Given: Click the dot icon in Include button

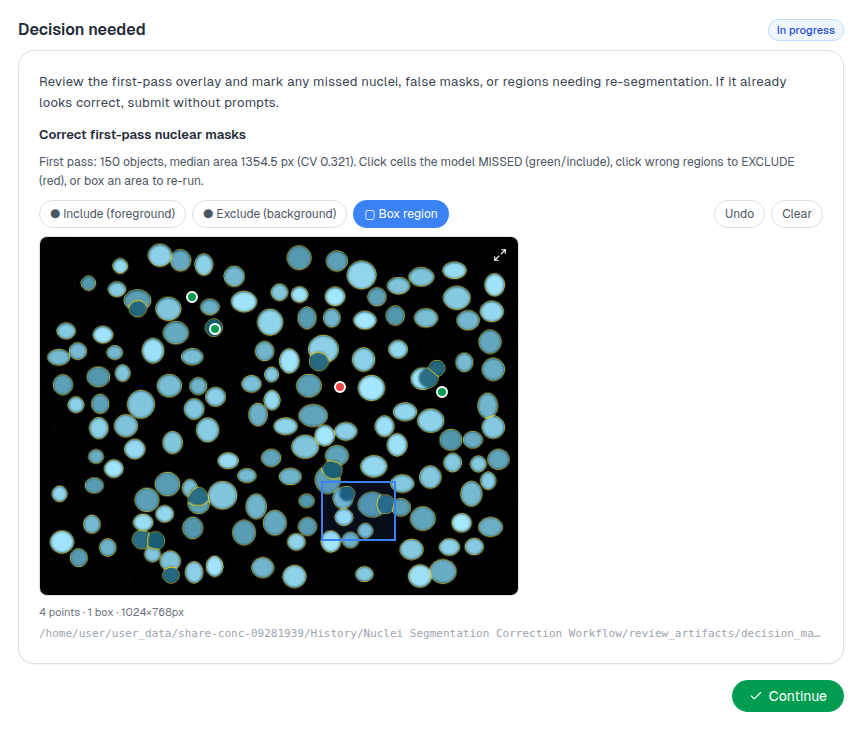Looking at the screenshot, I should (55, 214).
